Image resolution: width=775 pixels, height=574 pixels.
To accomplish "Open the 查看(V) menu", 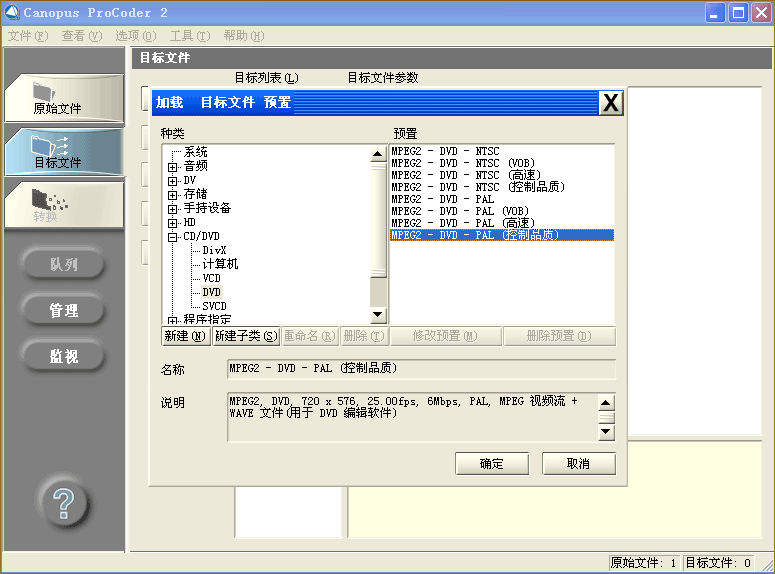I will 82,36.
